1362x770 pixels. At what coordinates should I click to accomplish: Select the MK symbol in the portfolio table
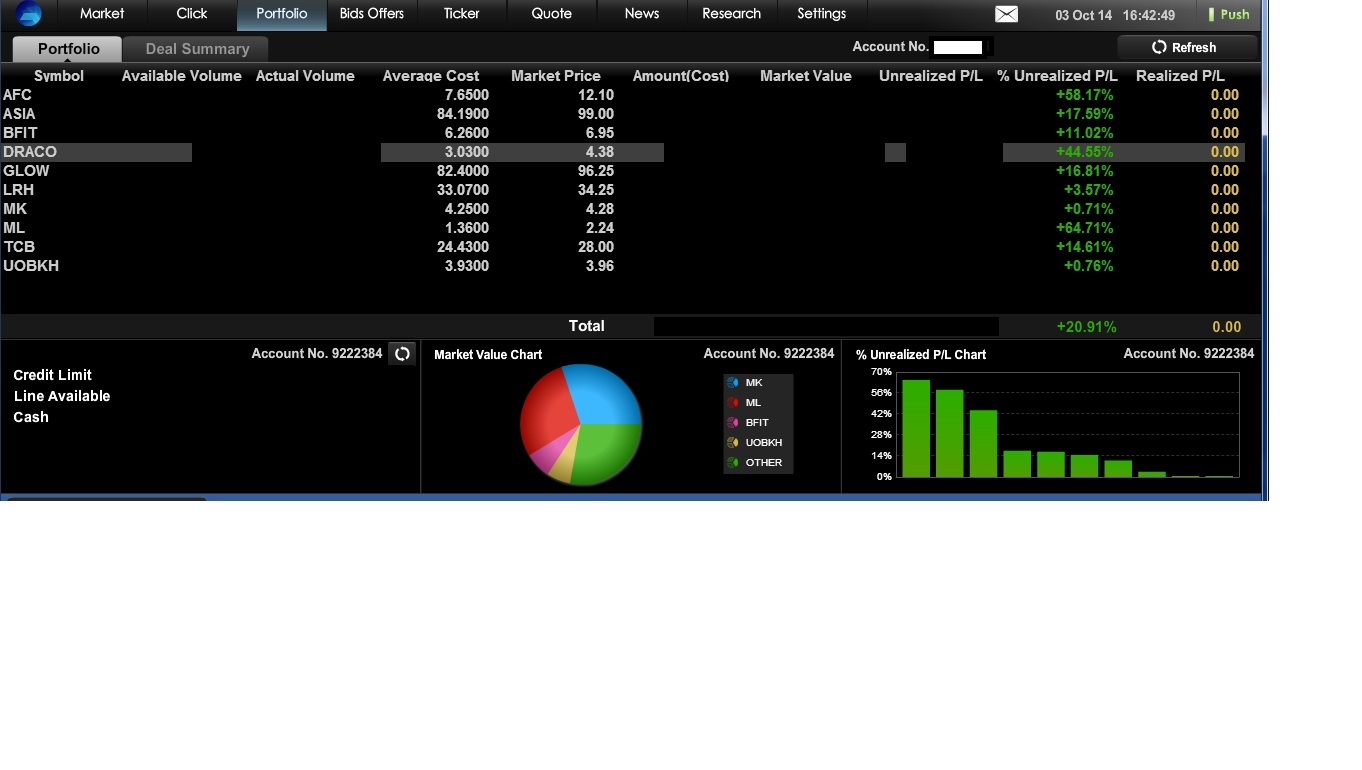click(15, 209)
